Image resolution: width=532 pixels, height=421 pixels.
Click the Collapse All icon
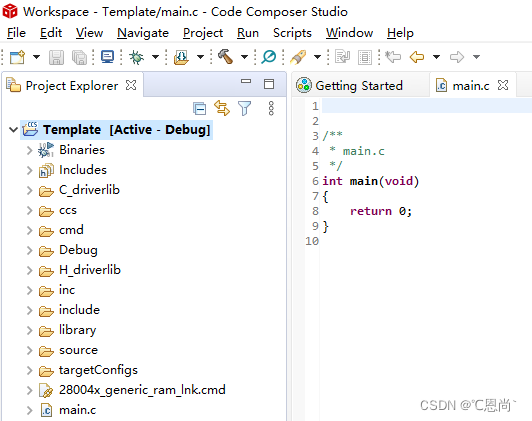pyautogui.click(x=200, y=109)
